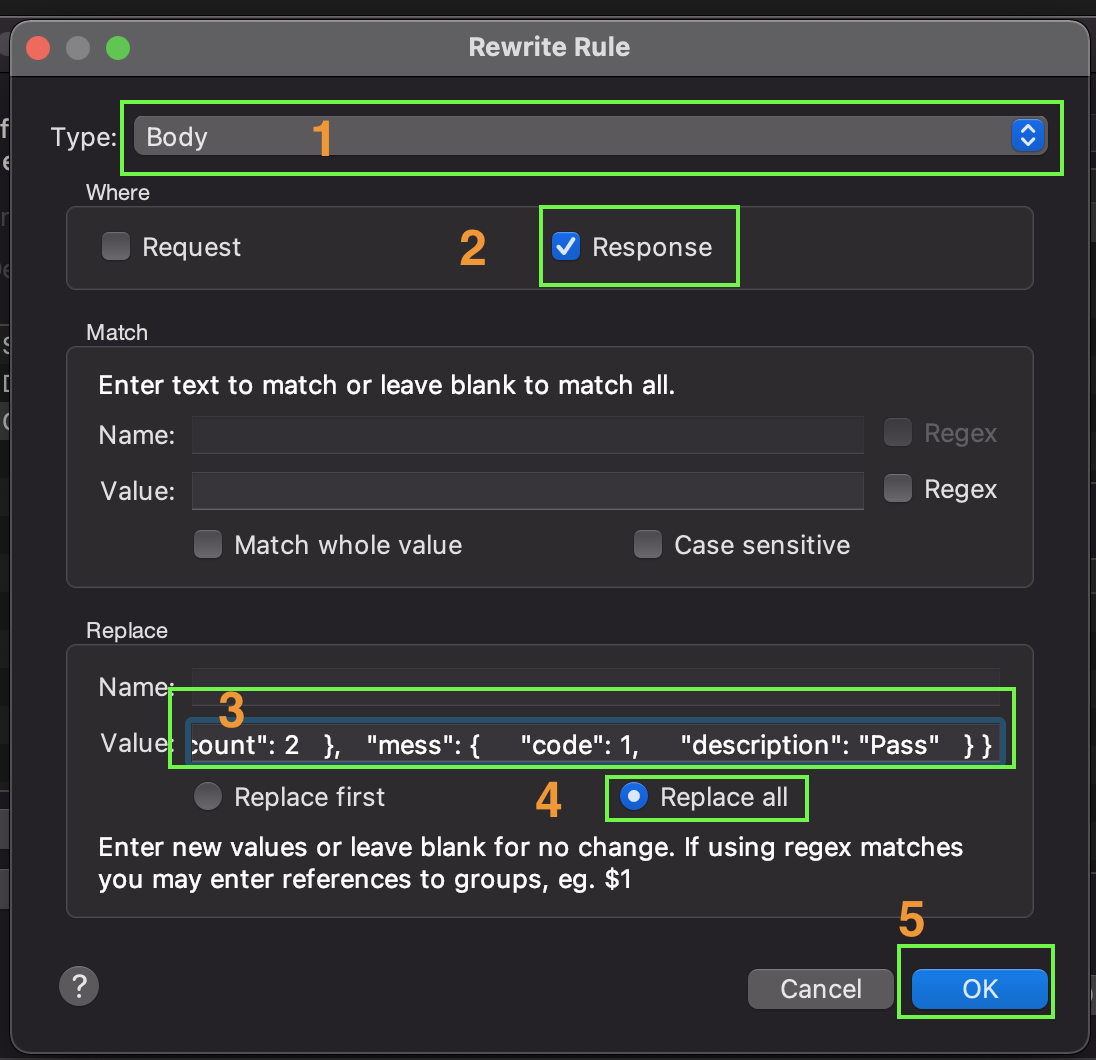The height and width of the screenshot is (1060, 1096).
Task: Open the Type dropdown showing Body
Action: click(x=589, y=136)
